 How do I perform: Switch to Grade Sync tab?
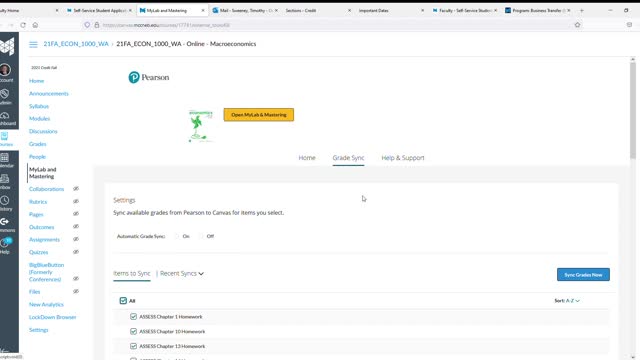pyautogui.click(x=348, y=158)
